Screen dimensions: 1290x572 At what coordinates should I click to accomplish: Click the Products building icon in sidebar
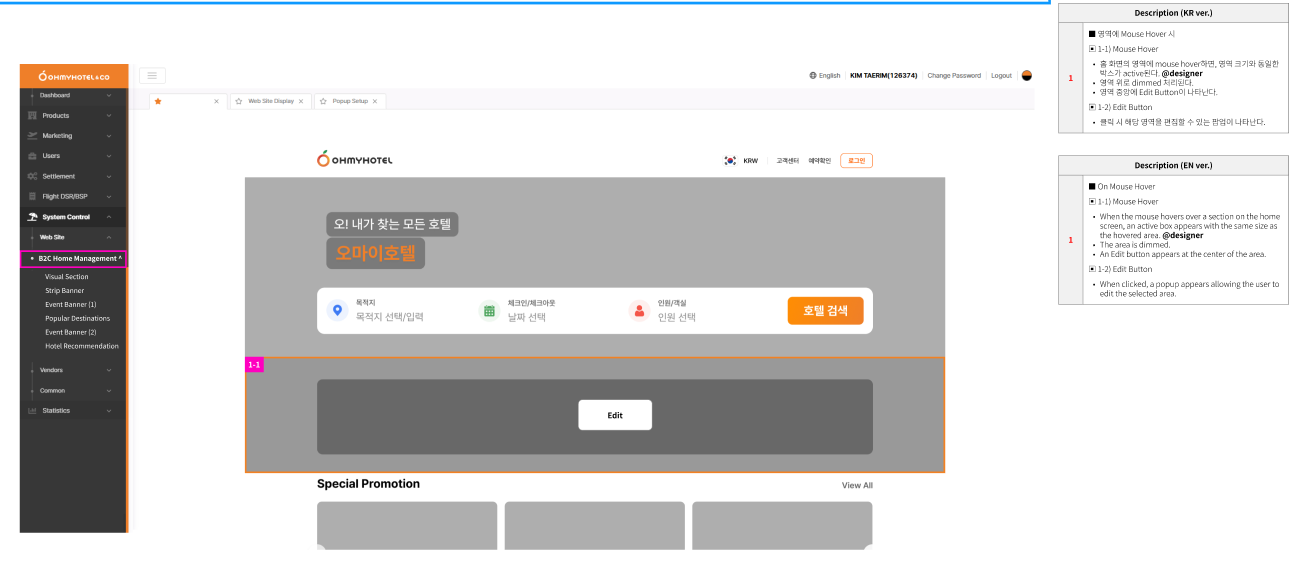(32, 116)
